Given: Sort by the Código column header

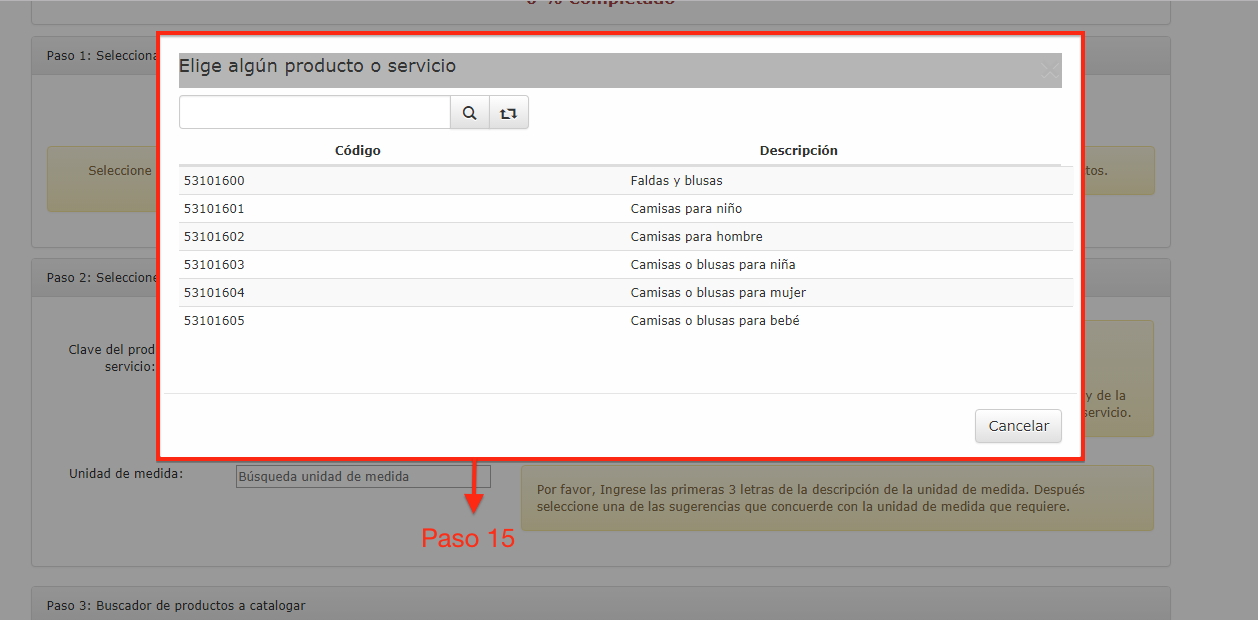Looking at the screenshot, I should point(357,151).
